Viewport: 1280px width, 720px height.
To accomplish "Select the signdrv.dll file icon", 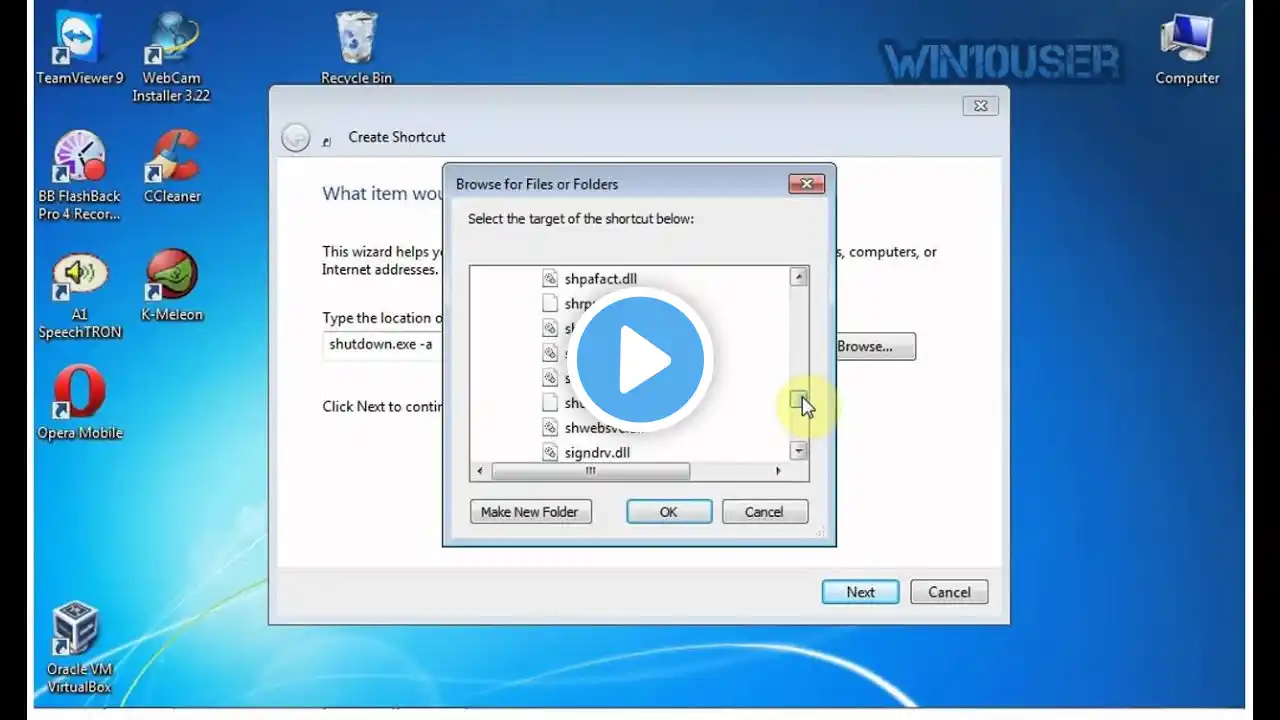I will pyautogui.click(x=549, y=452).
